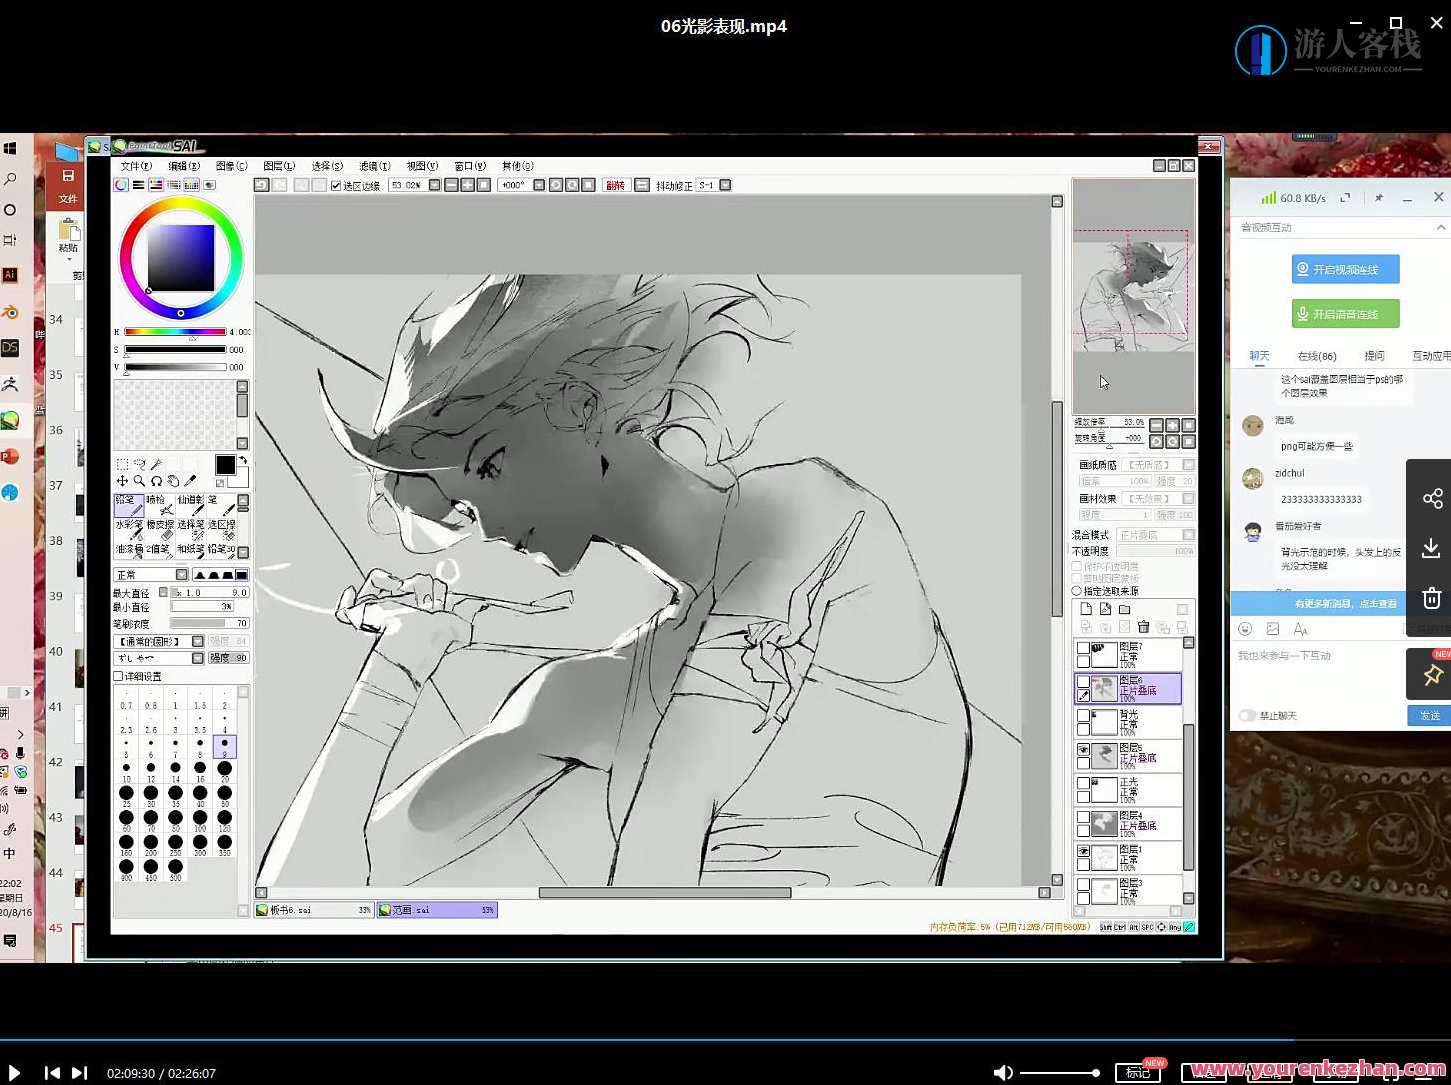The height and width of the screenshot is (1085, 1451).
Task: Hide layer 图层5 via eye icon
Action: [x=1083, y=749]
